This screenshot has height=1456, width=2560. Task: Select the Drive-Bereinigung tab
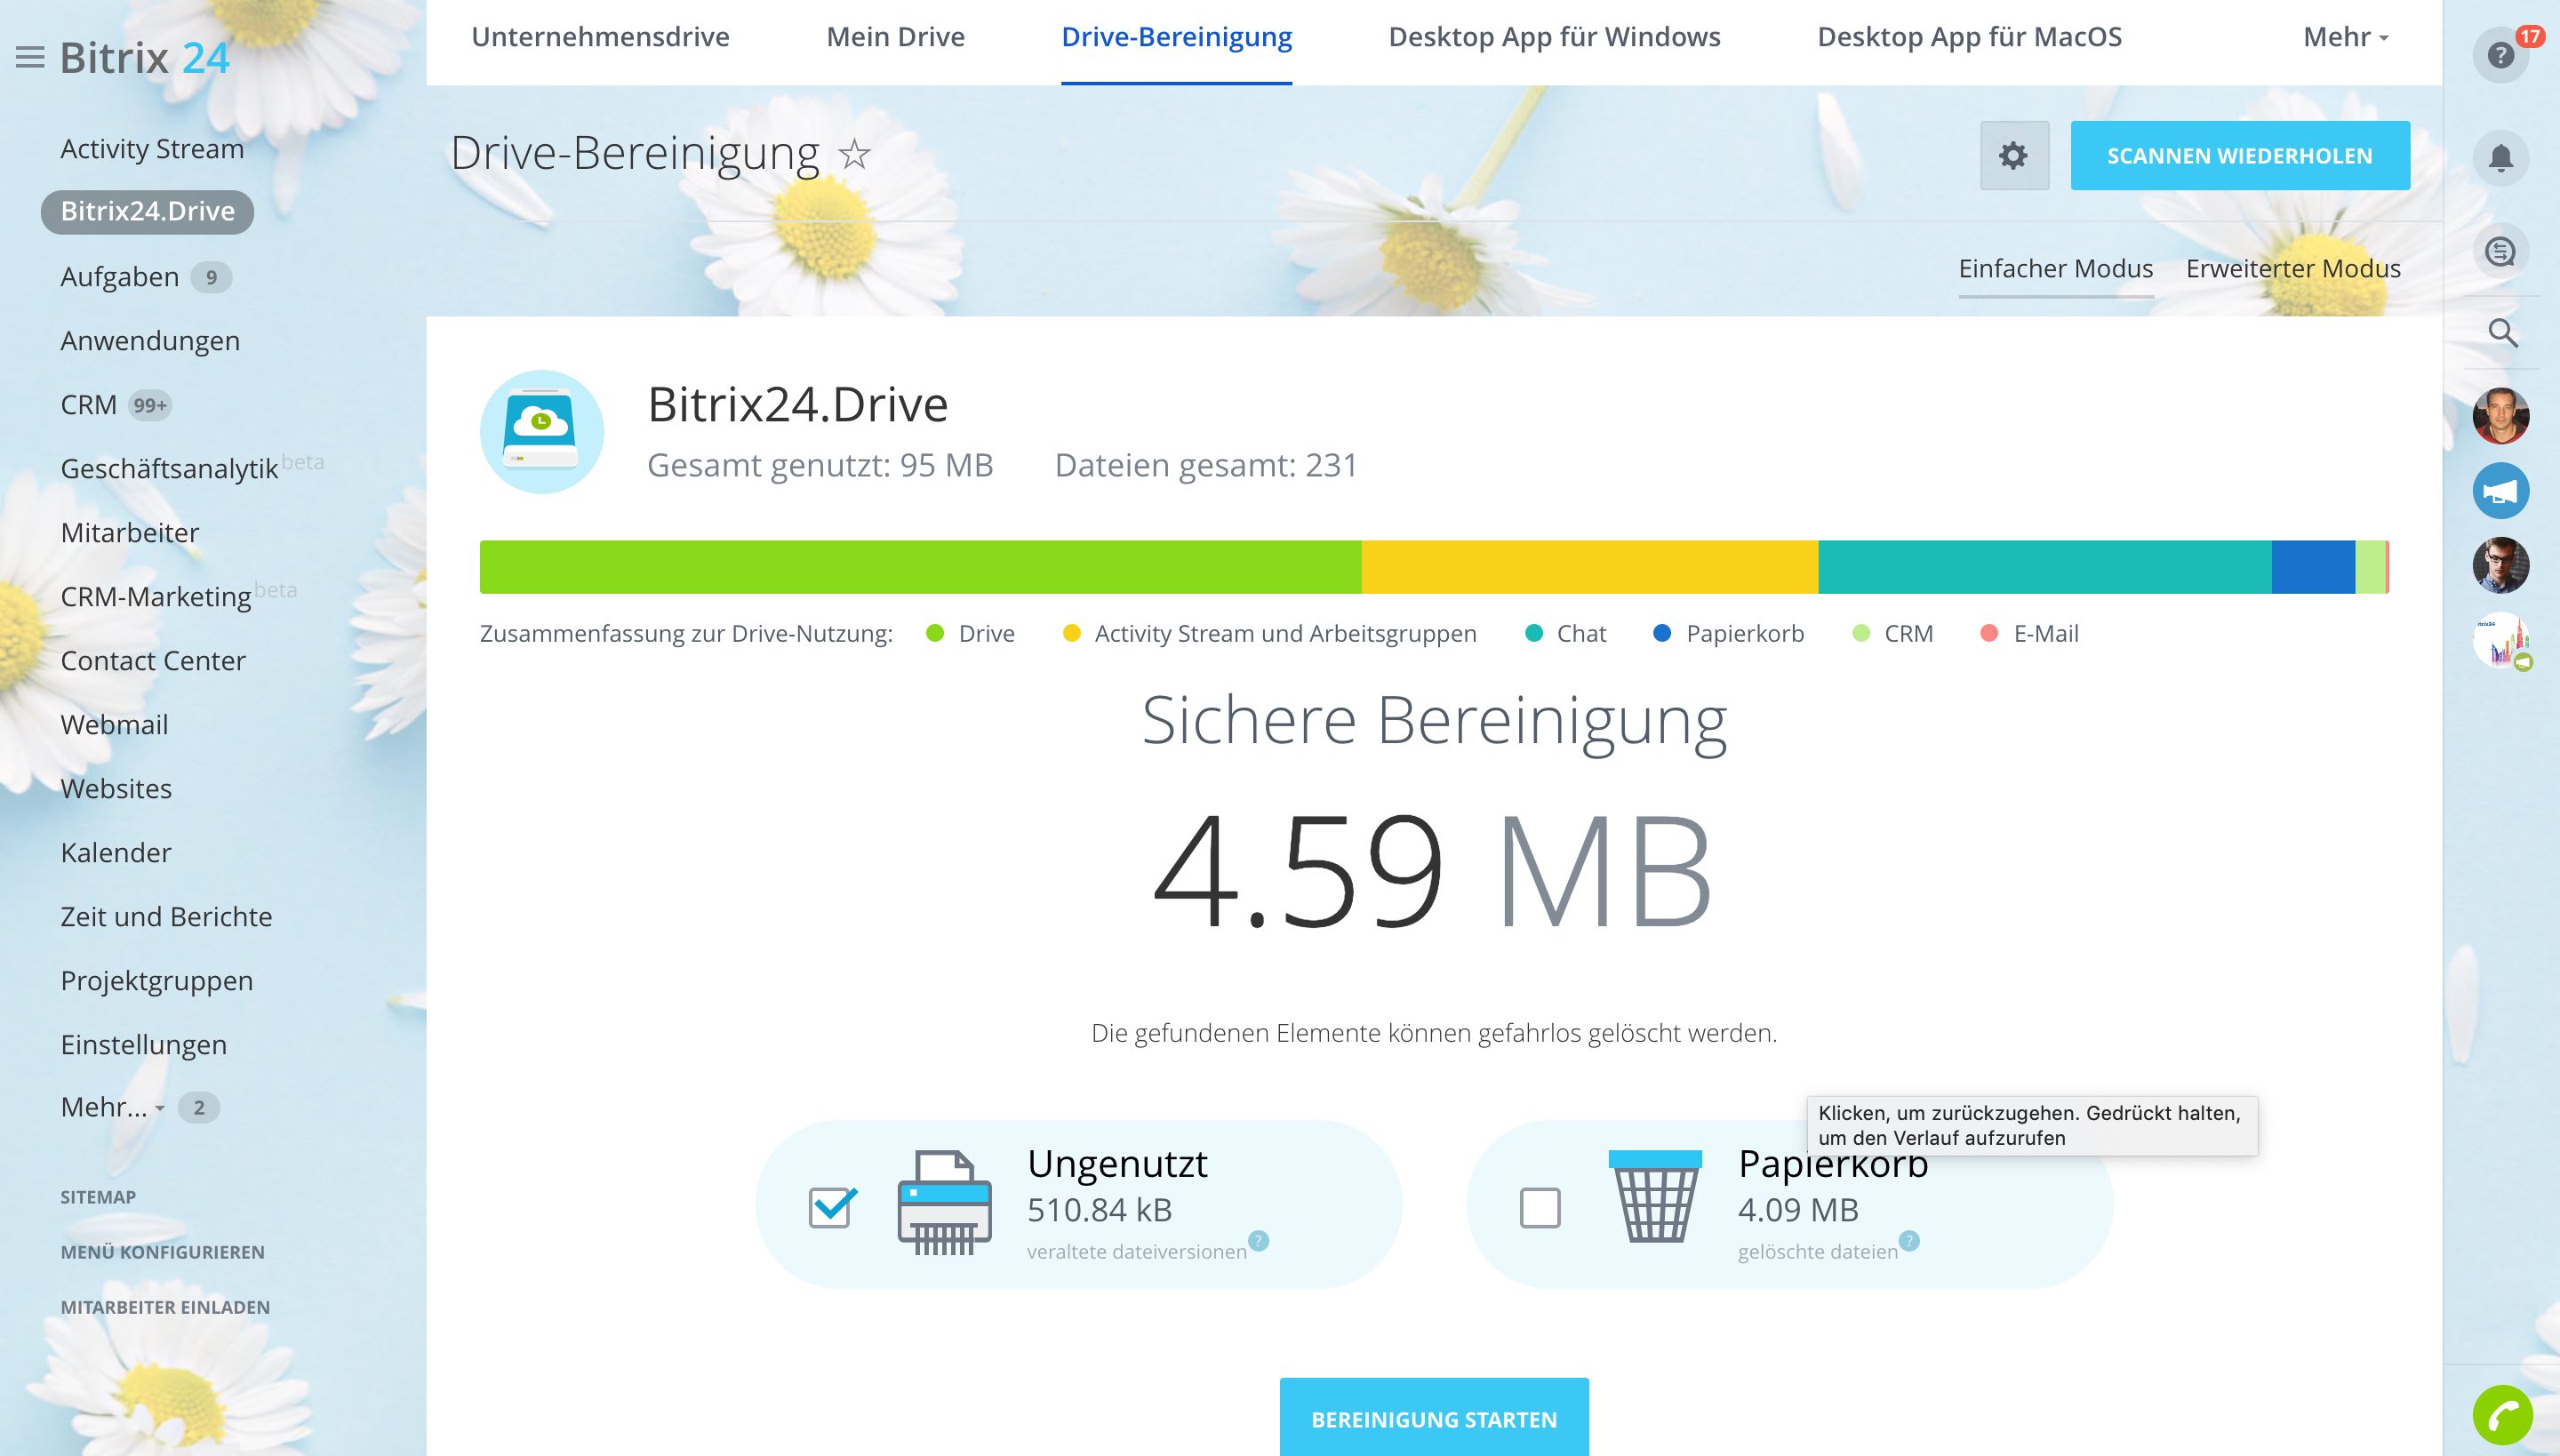[1176, 37]
